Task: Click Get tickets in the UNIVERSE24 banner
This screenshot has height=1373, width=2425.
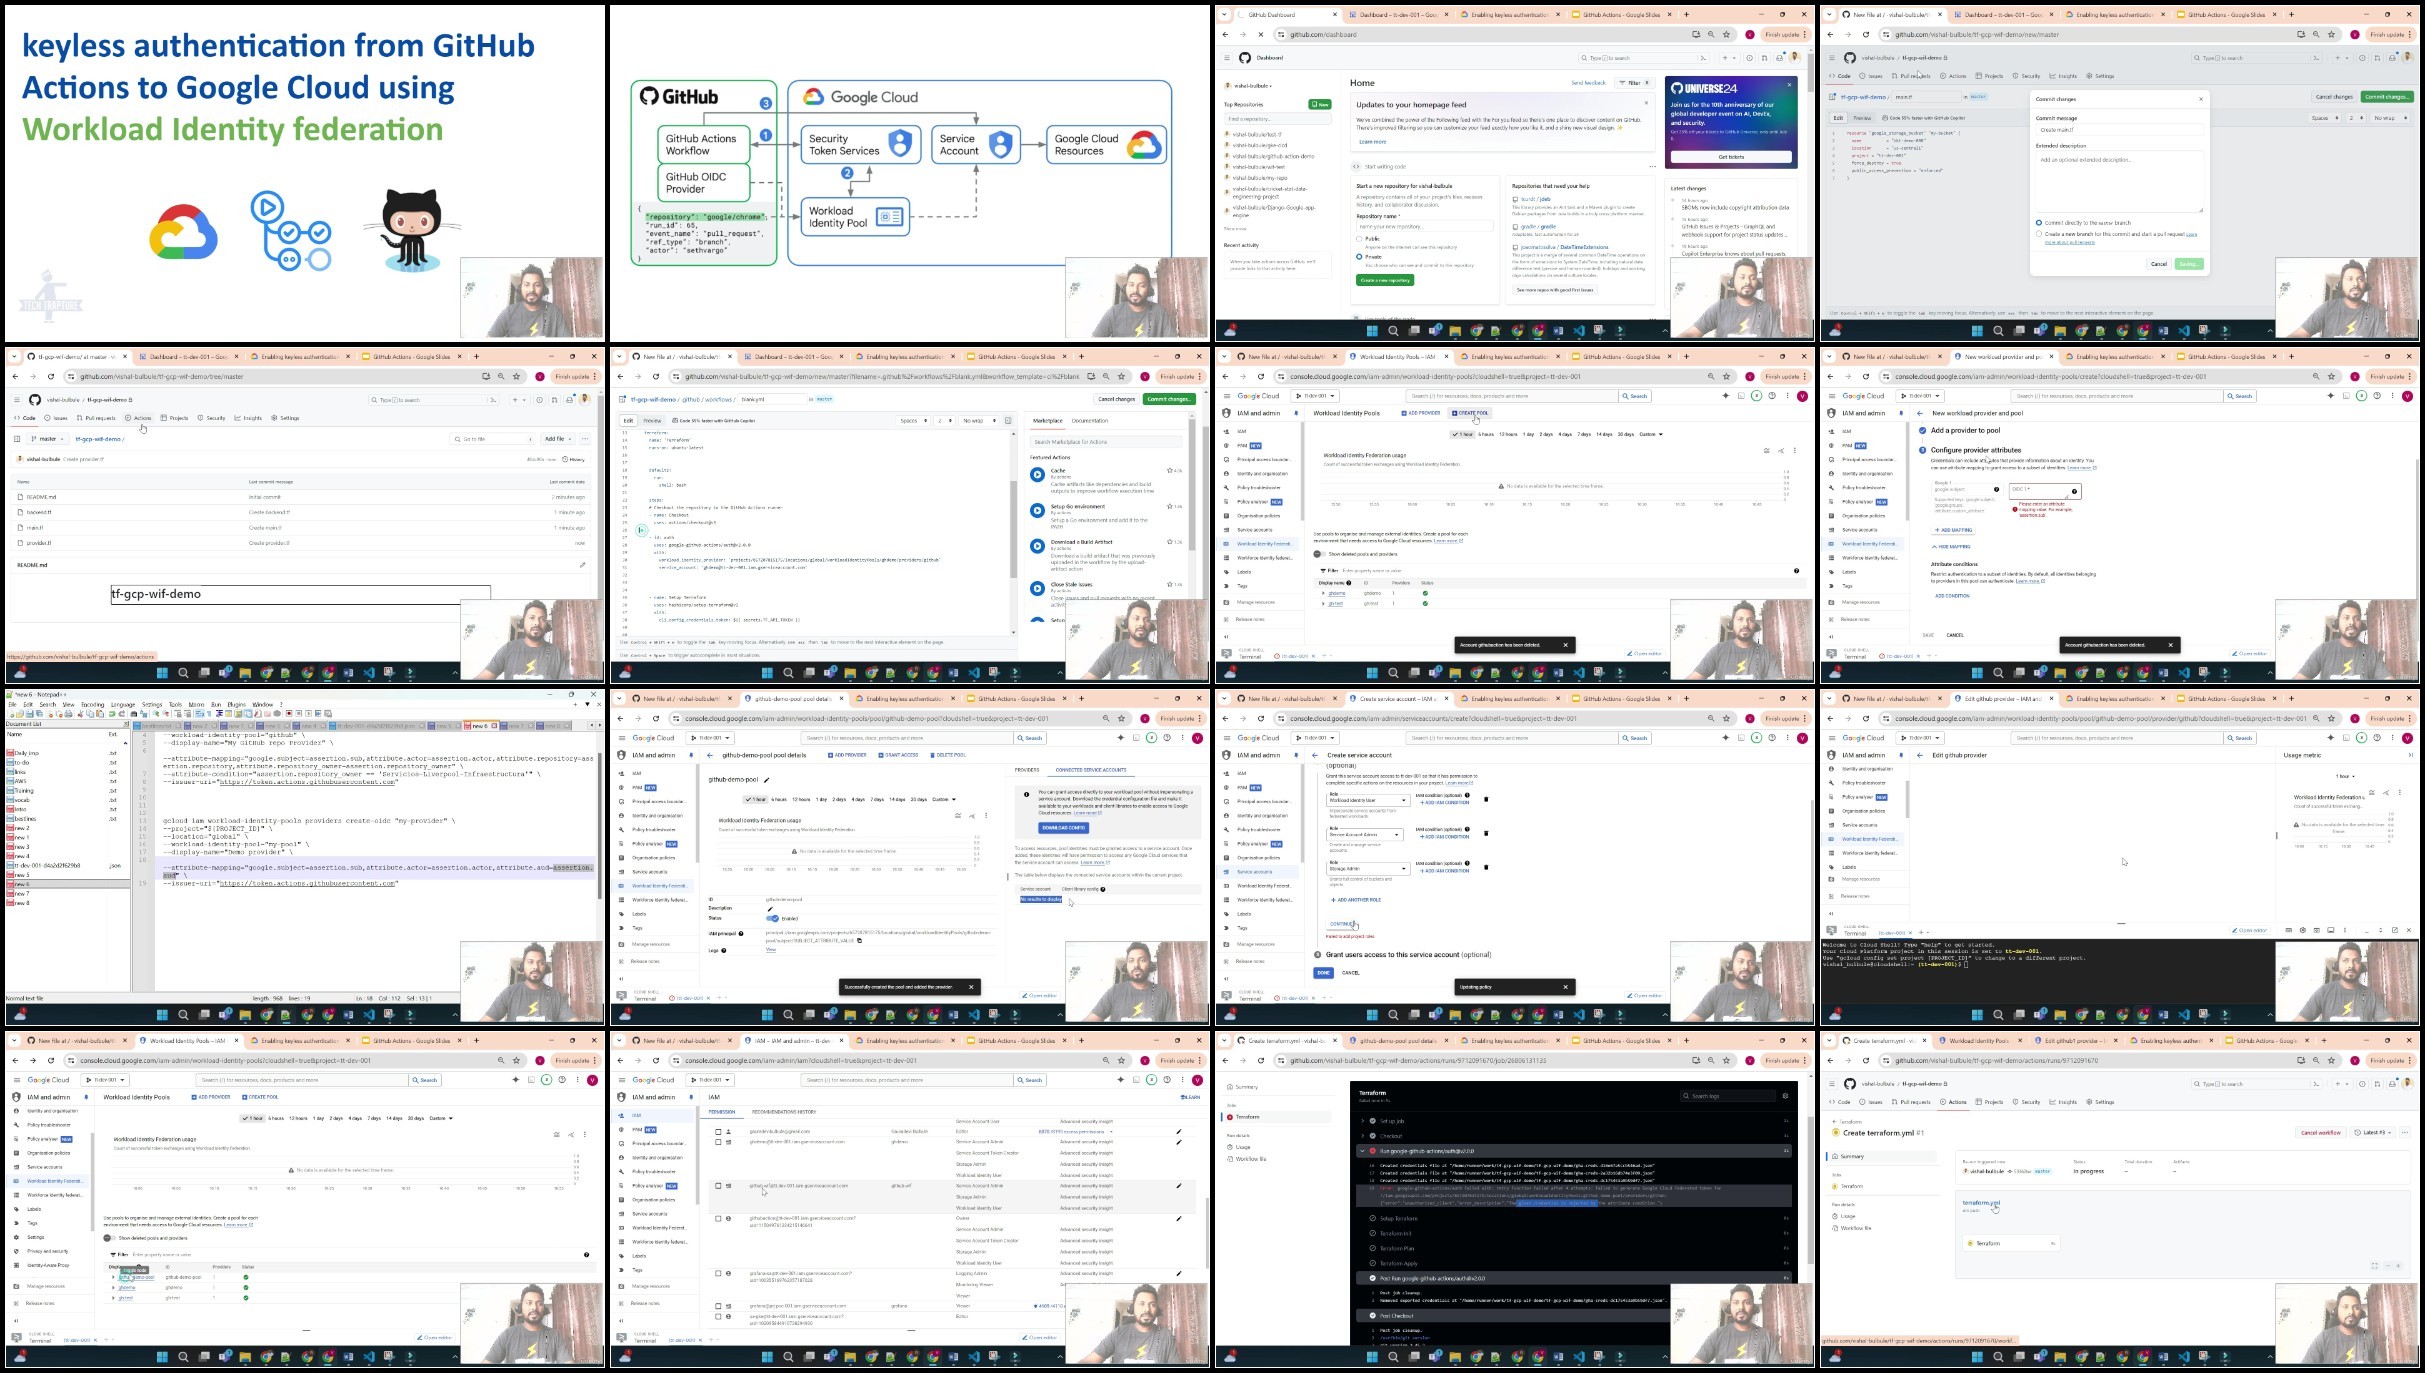Action: coord(1731,157)
